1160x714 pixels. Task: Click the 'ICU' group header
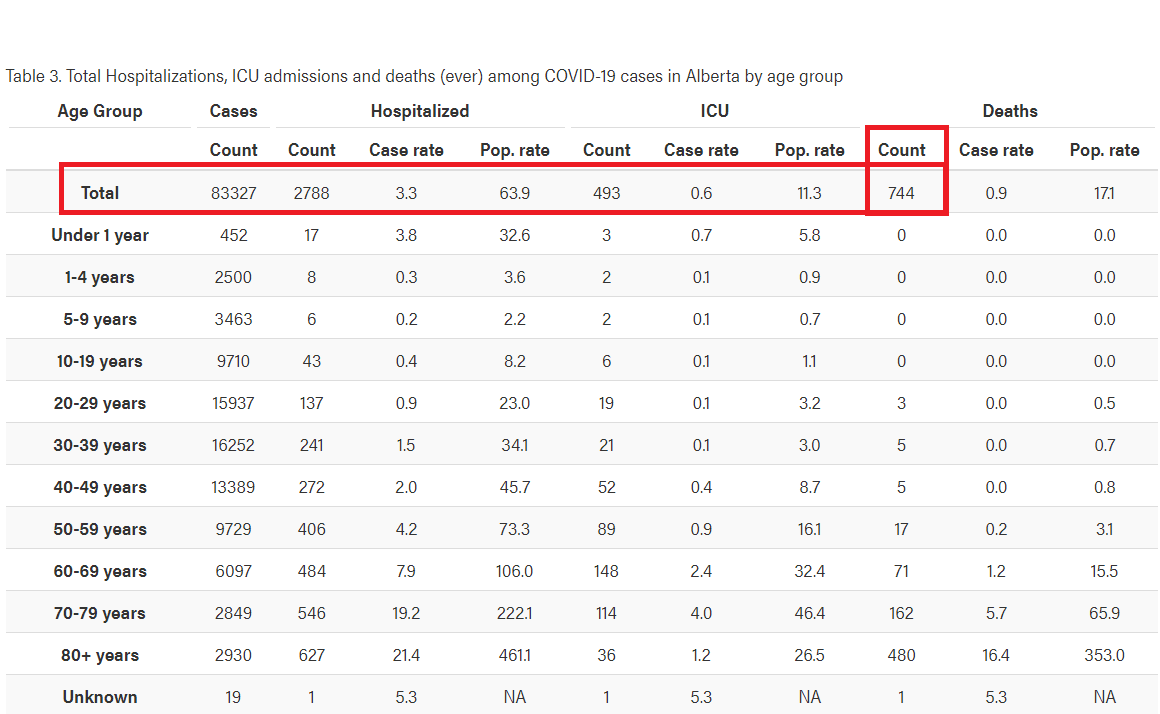[x=715, y=111]
